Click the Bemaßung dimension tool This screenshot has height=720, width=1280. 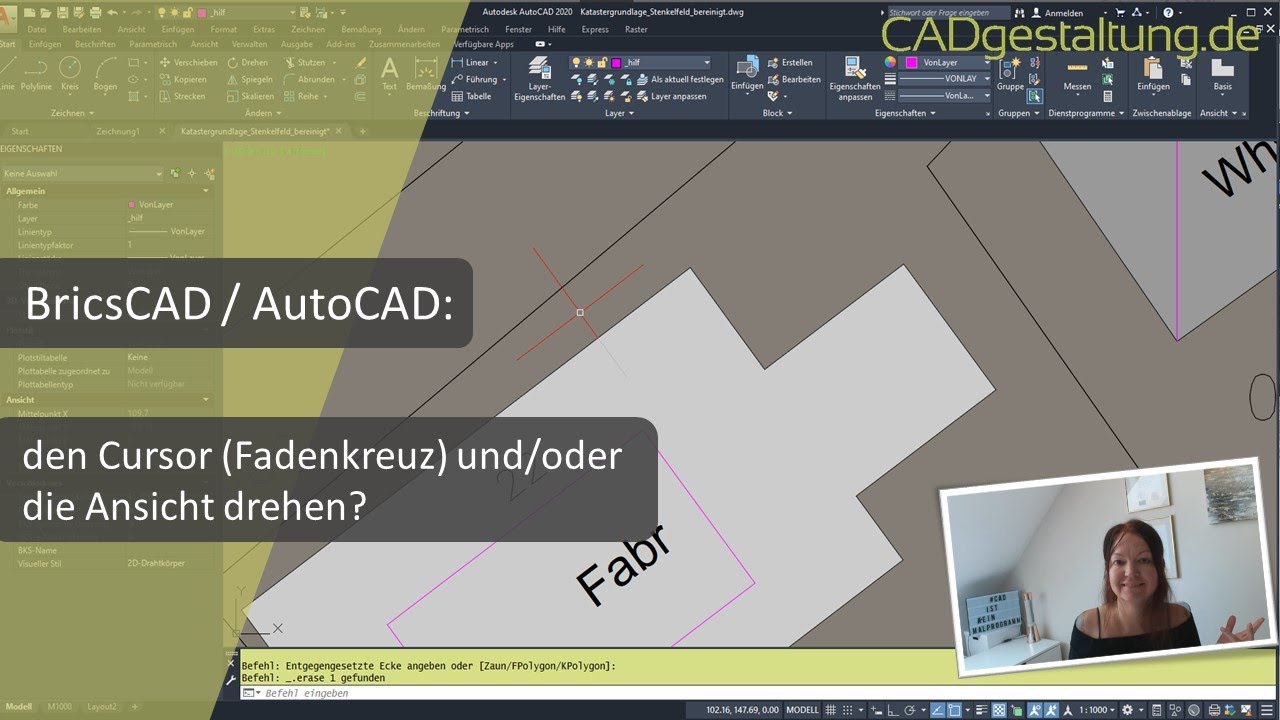[x=426, y=74]
